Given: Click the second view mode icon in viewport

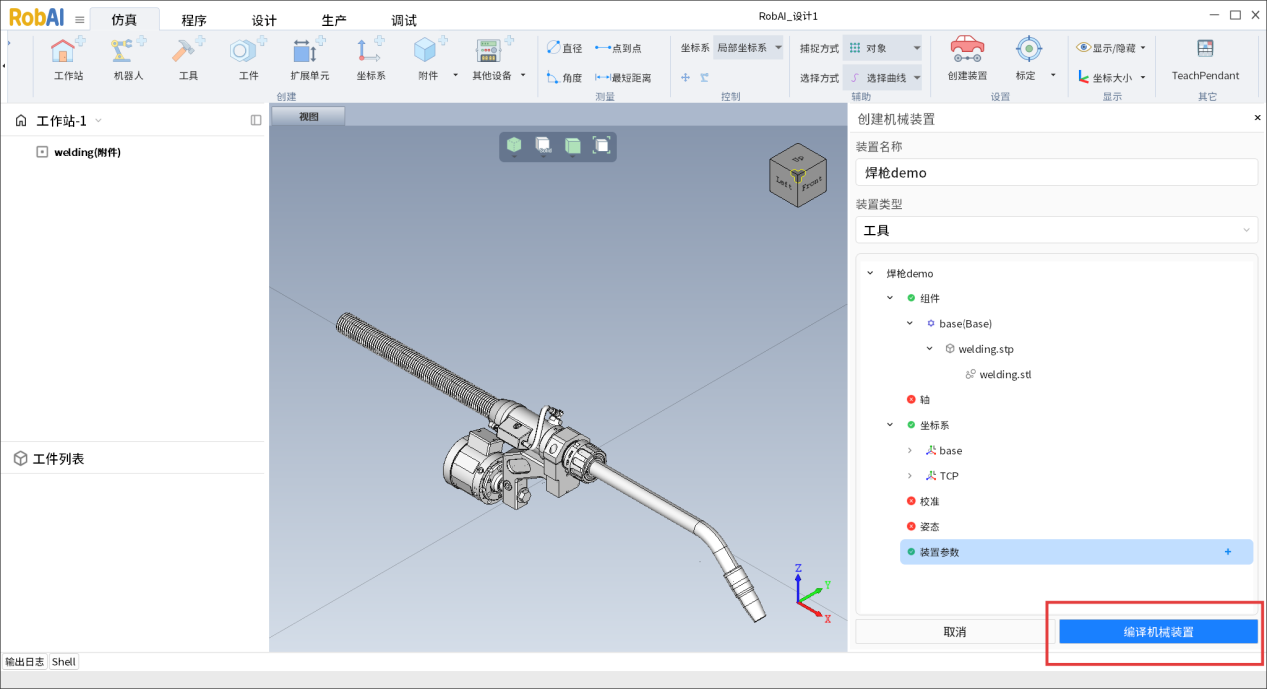Looking at the screenshot, I should point(543,146).
